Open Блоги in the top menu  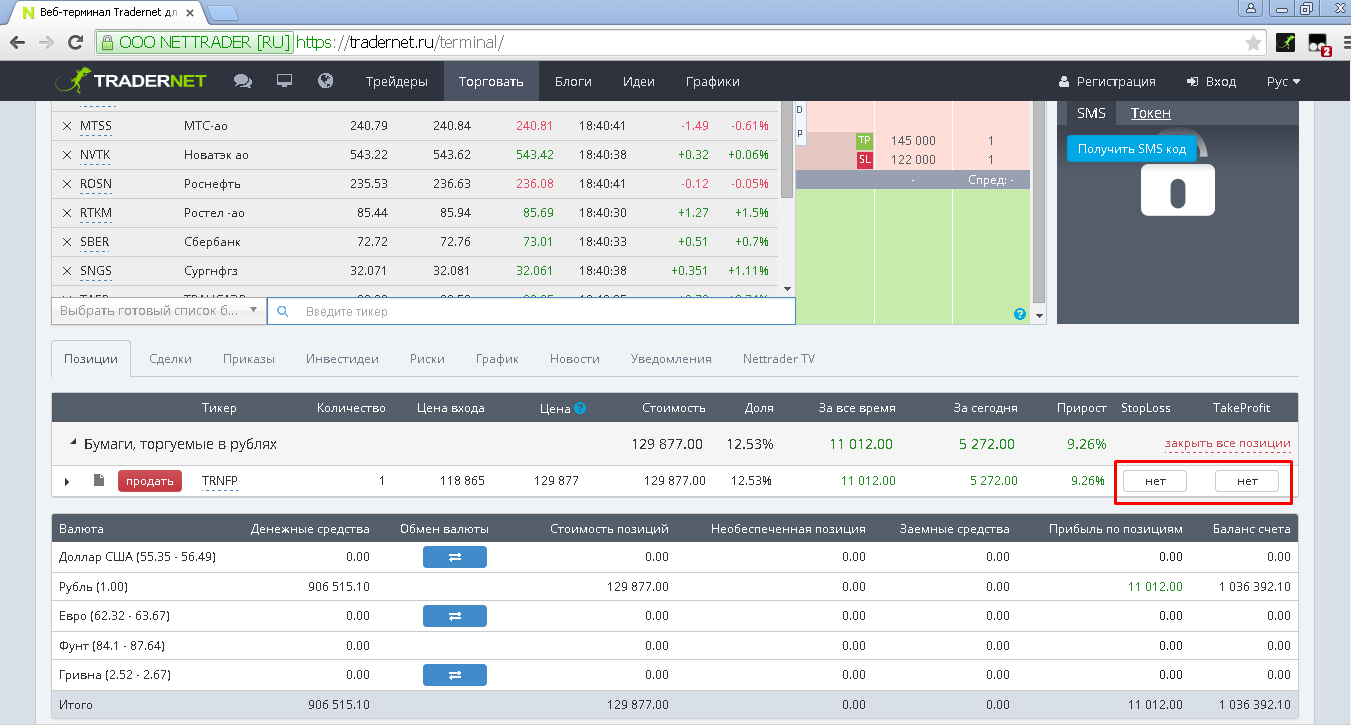point(573,82)
